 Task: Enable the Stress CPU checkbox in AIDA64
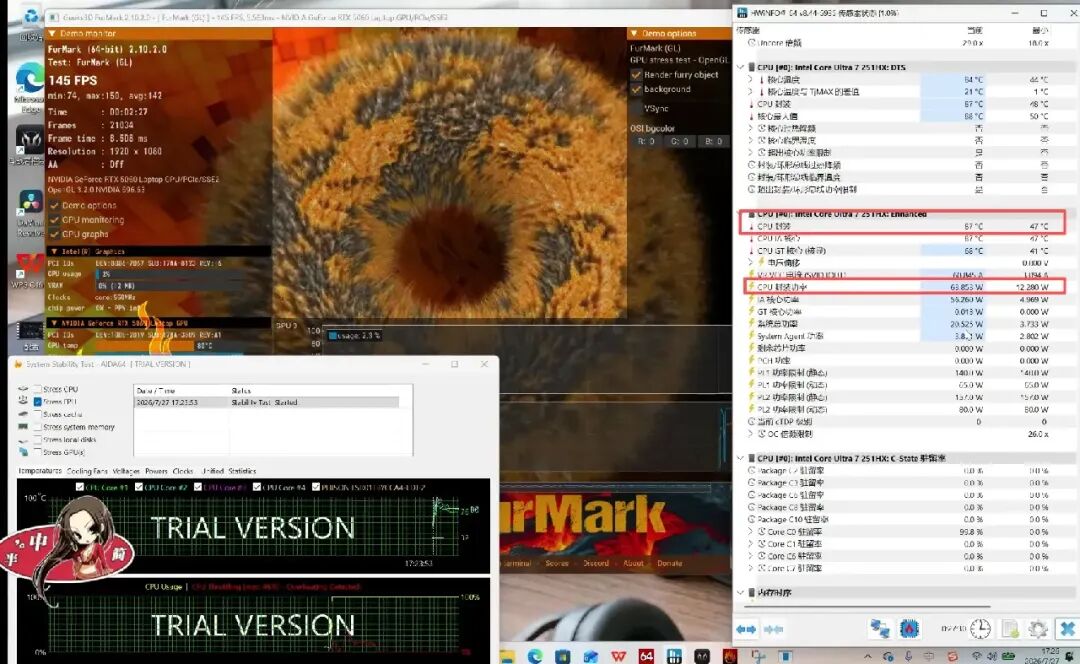click(38, 389)
